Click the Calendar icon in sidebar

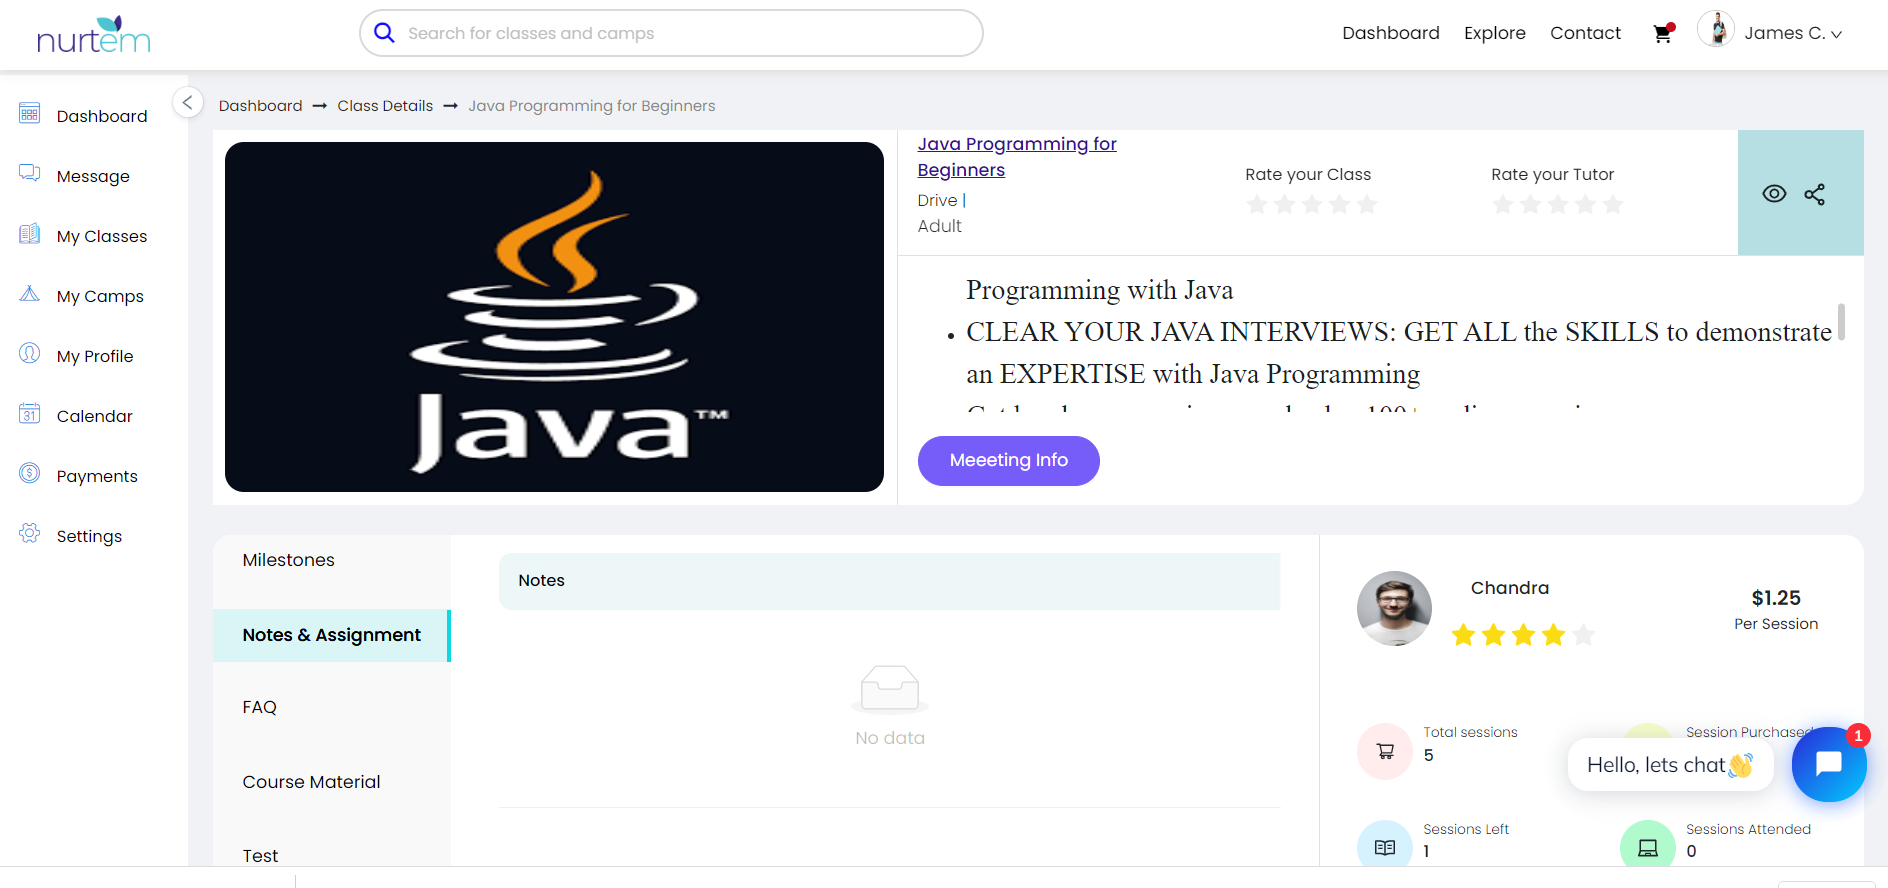point(30,414)
